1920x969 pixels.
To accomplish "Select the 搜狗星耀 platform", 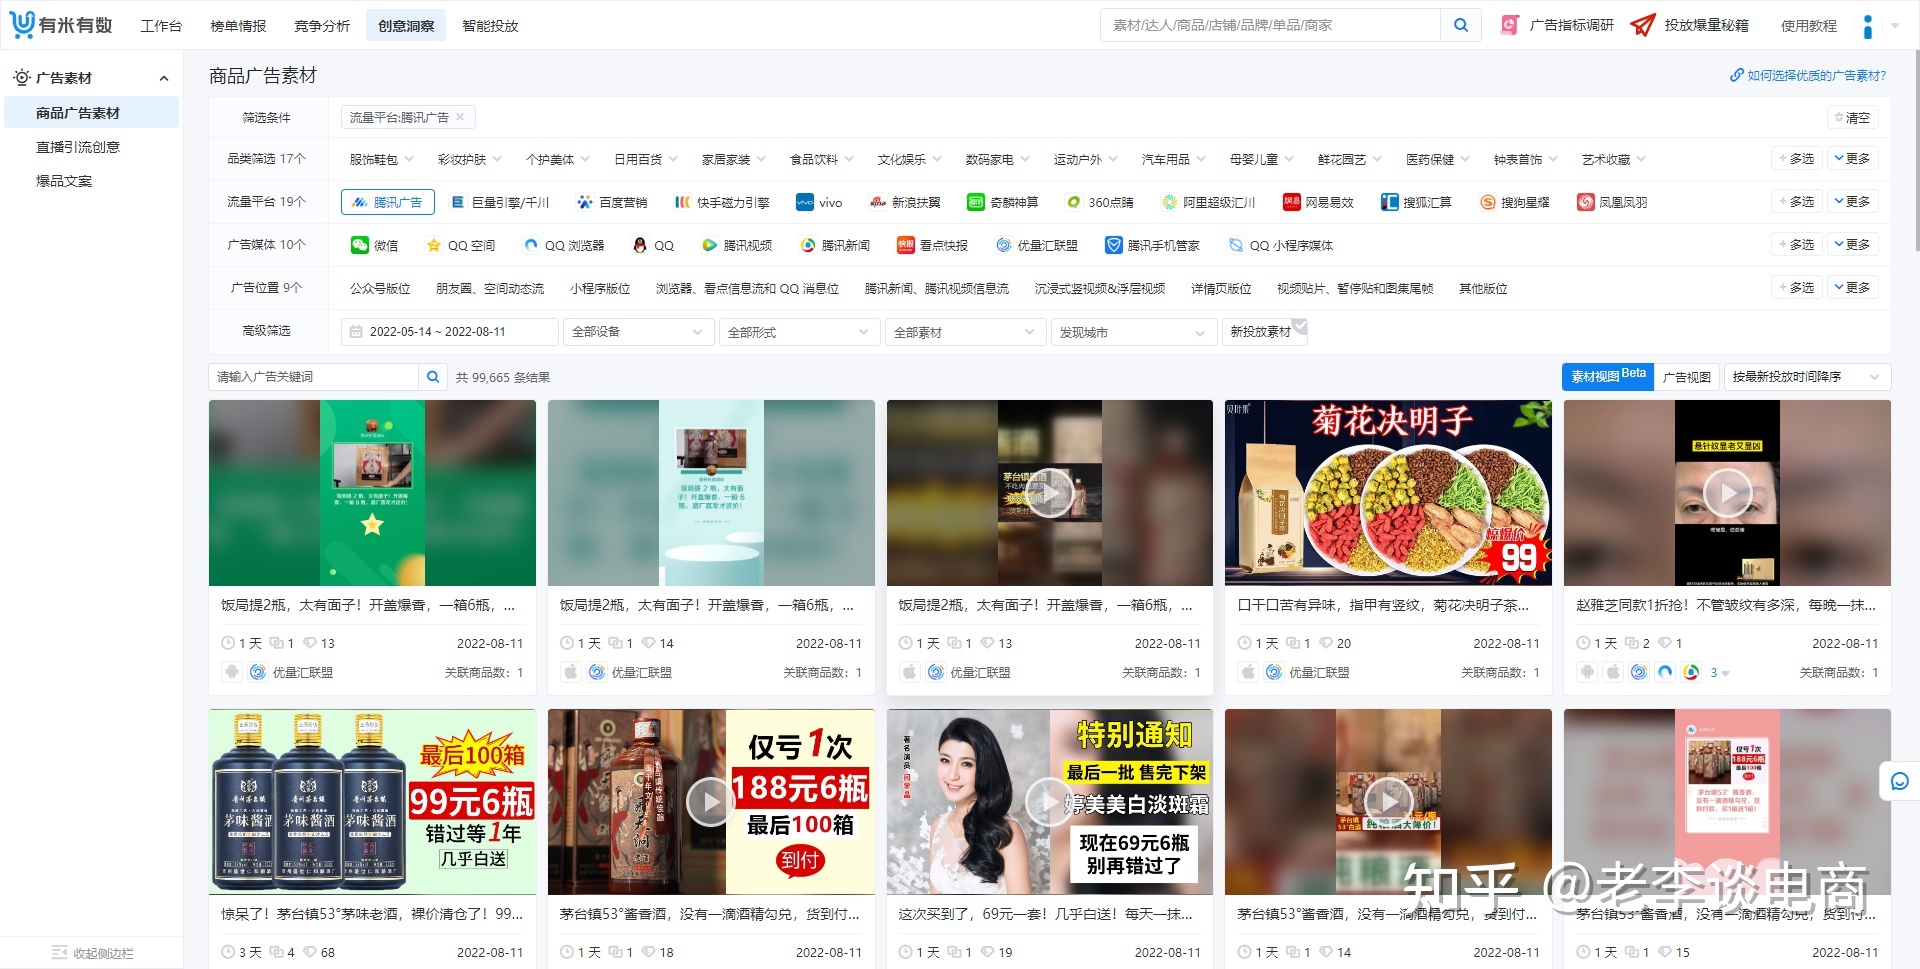I will coord(1514,202).
